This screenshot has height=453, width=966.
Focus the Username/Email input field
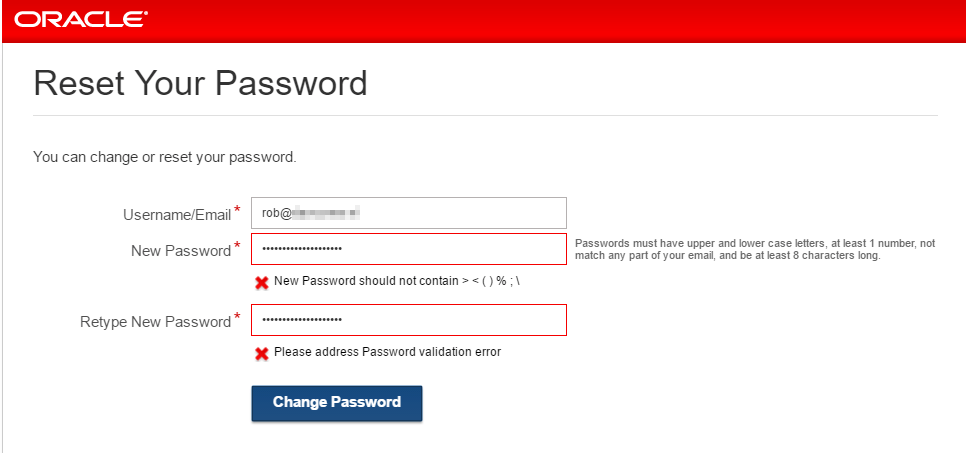(409, 213)
